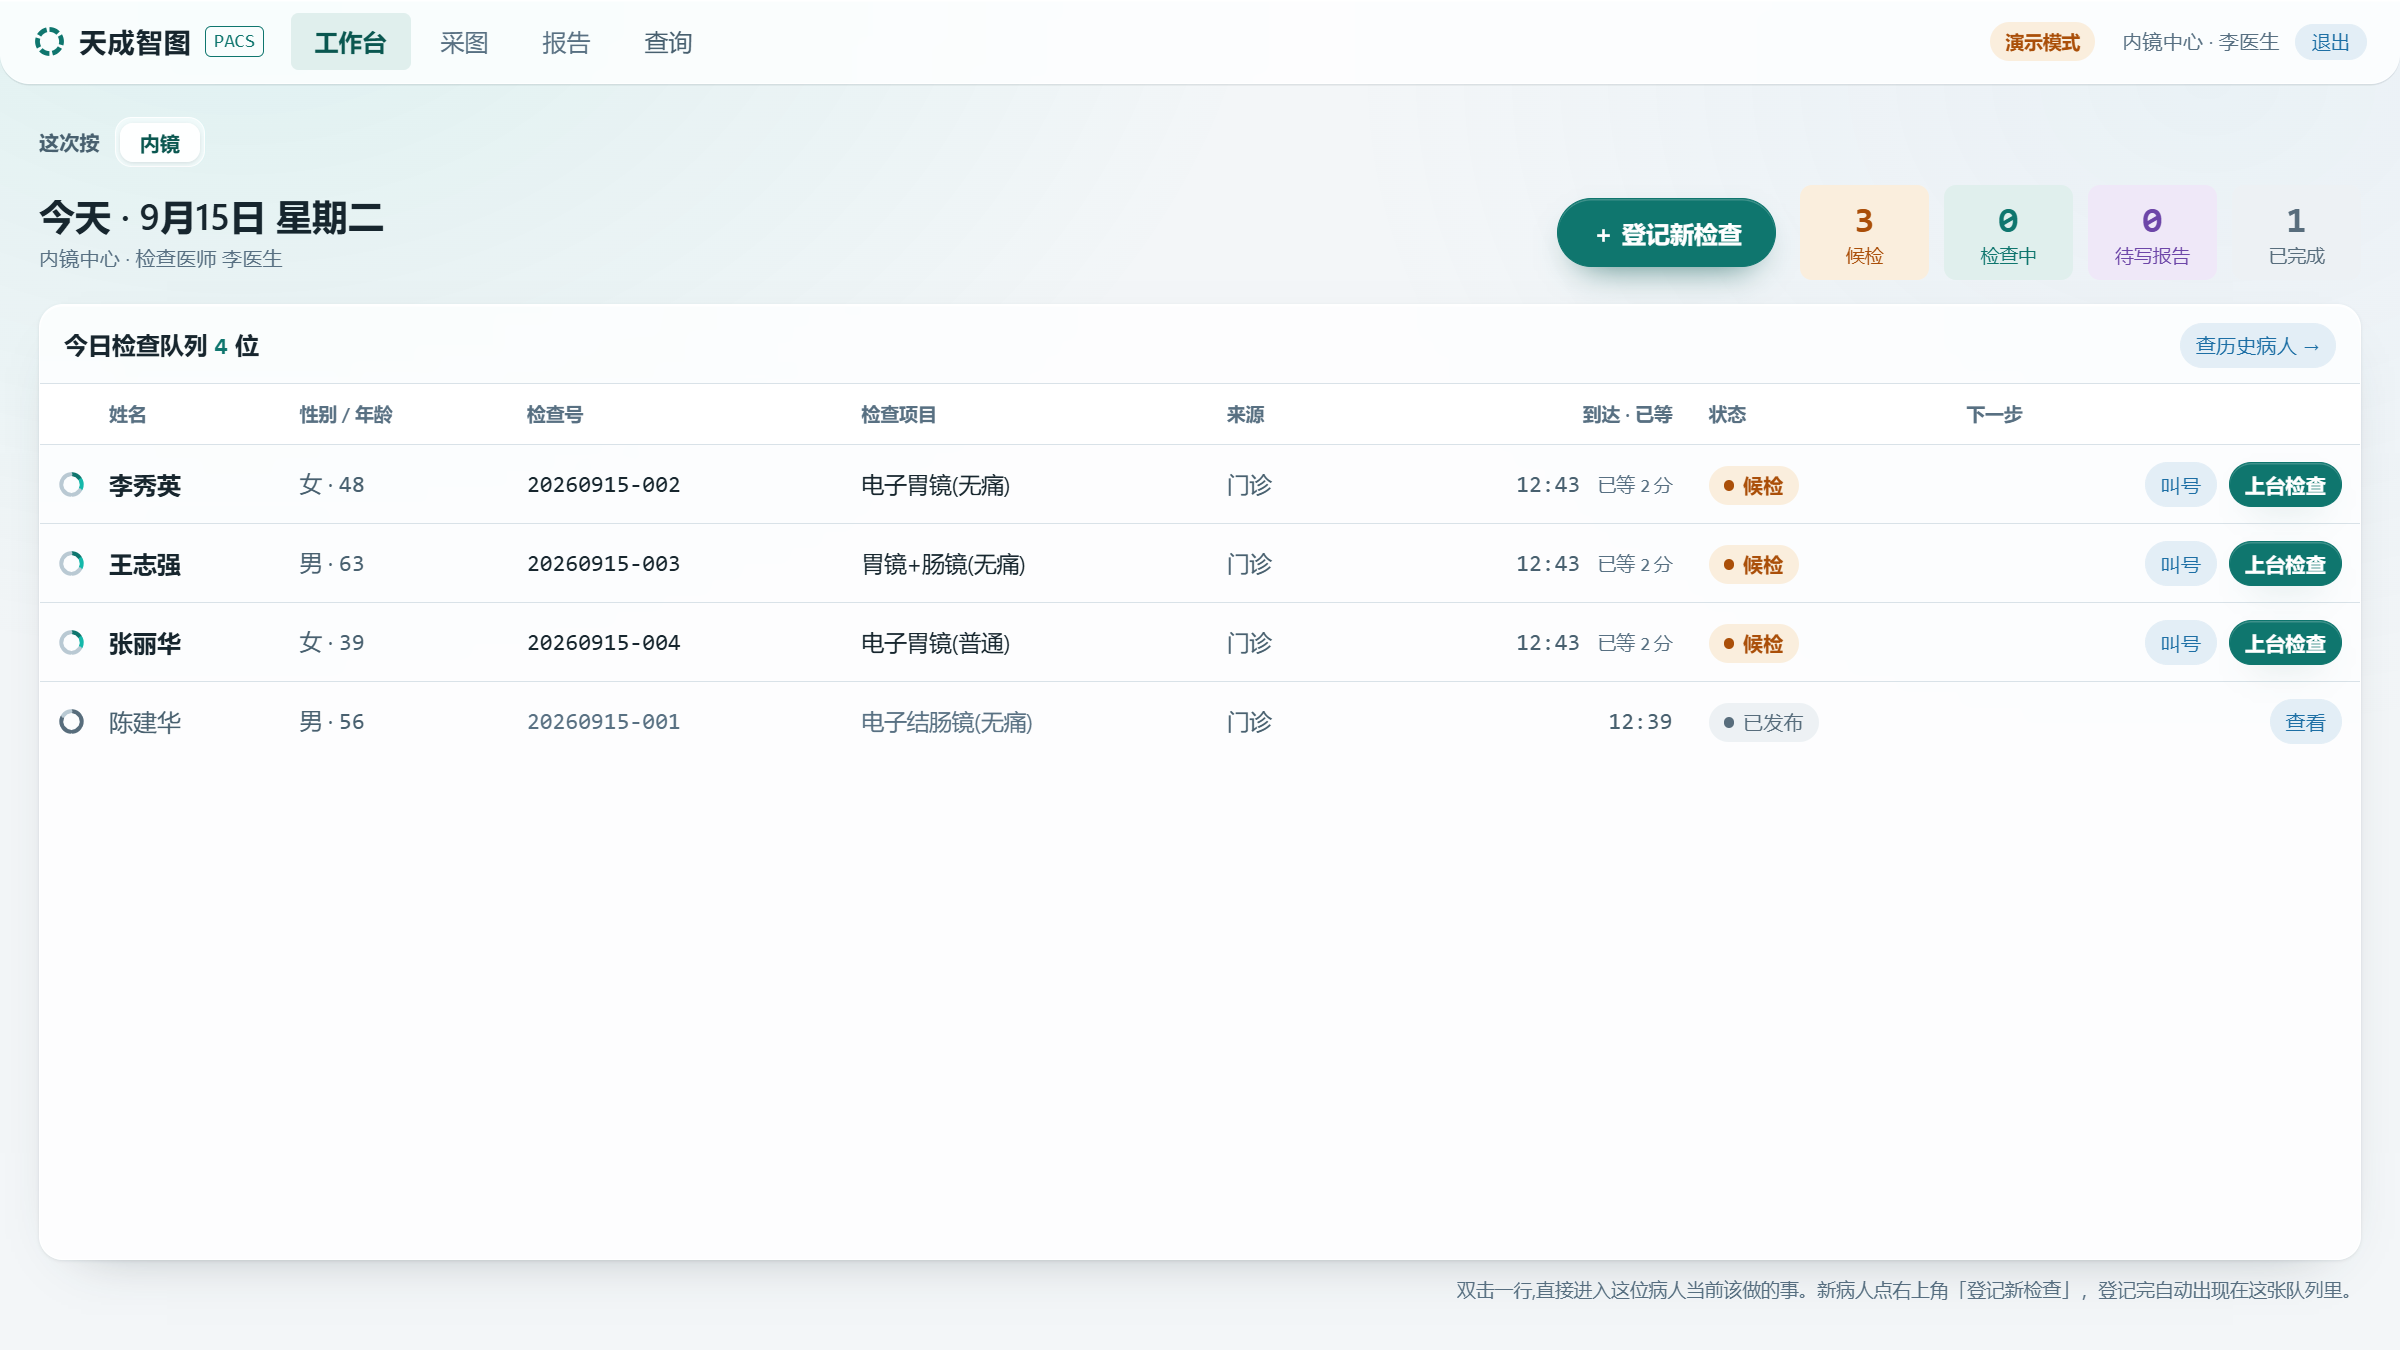This screenshot has width=2400, height=1350.
Task: Open the 查询 tab
Action: click(x=668, y=42)
